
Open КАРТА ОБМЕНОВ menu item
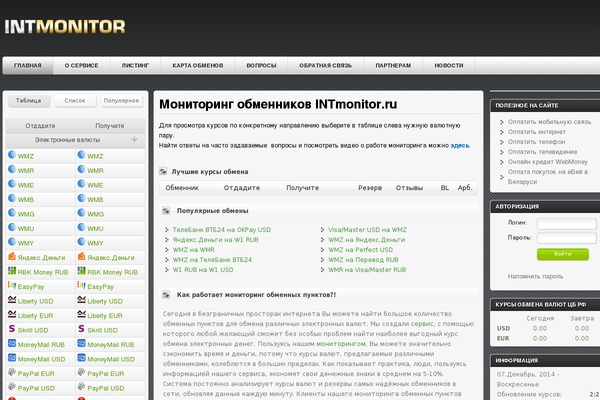coord(198,65)
